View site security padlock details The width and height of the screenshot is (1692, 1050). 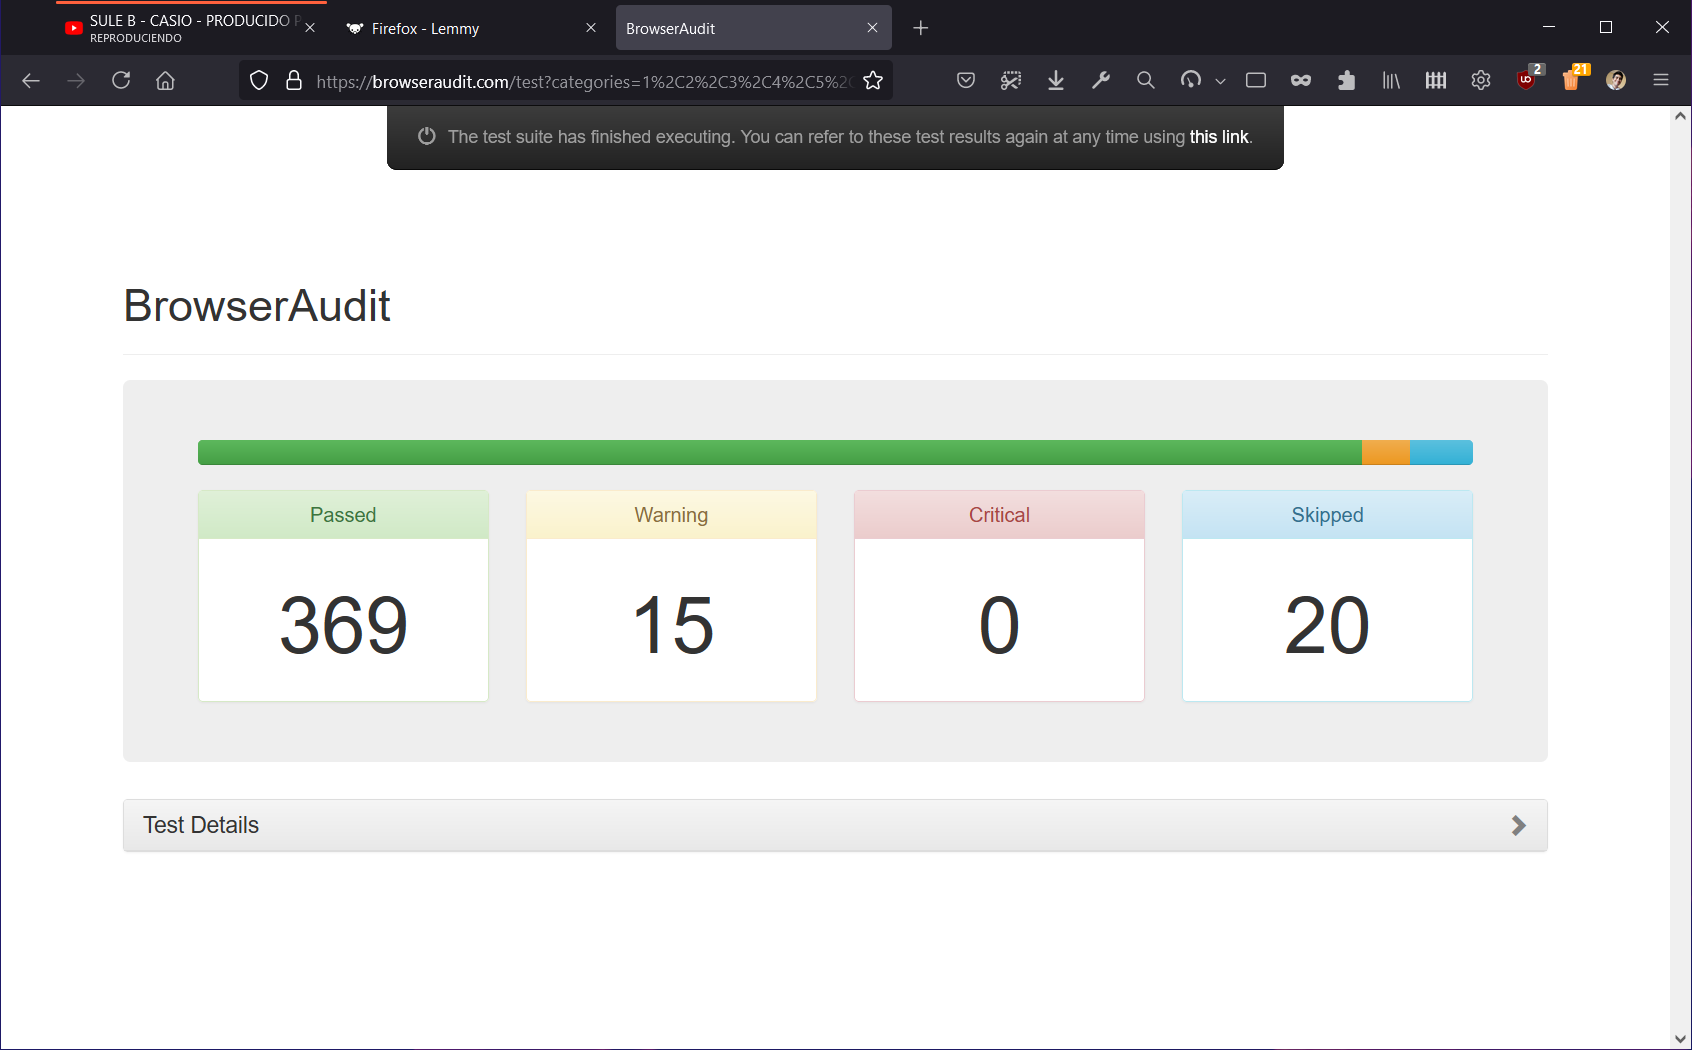294,81
